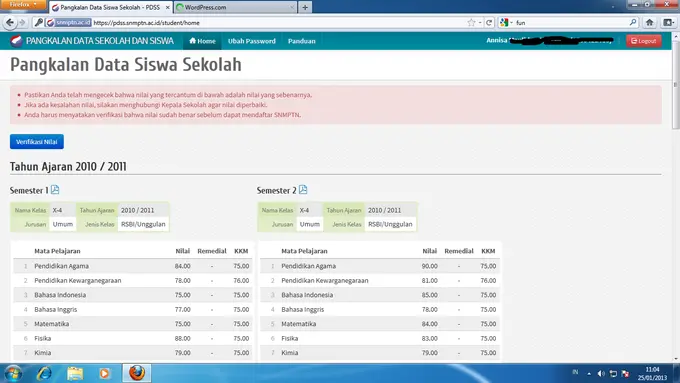Click Semester 1 Nilai column header
Image resolution: width=680 pixels, height=383 pixels.
tap(183, 251)
